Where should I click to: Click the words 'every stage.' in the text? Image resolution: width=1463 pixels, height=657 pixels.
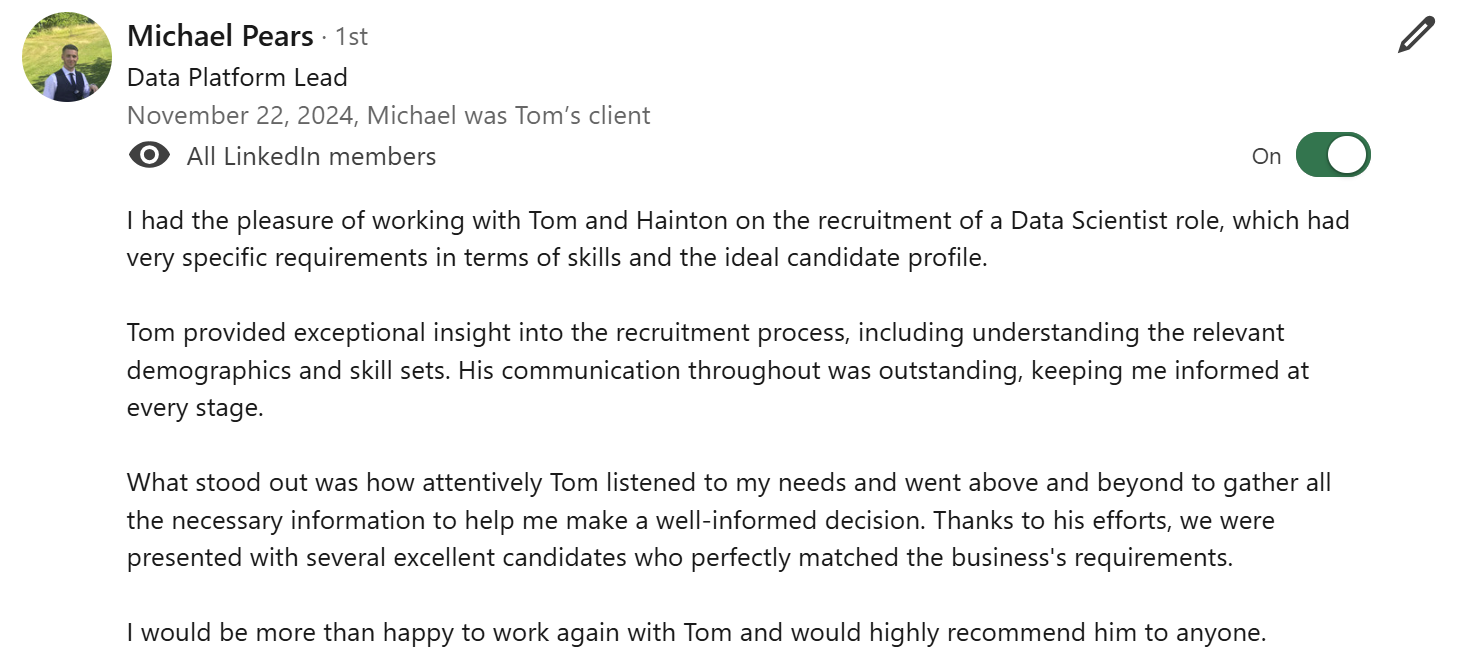click(x=195, y=408)
